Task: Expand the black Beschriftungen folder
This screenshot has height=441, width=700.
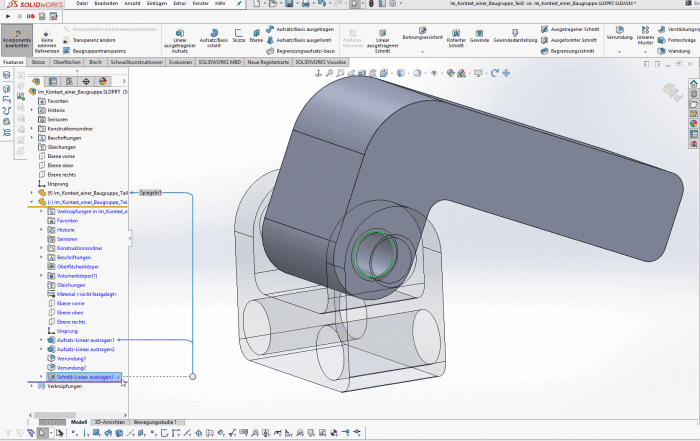Action: point(32,138)
